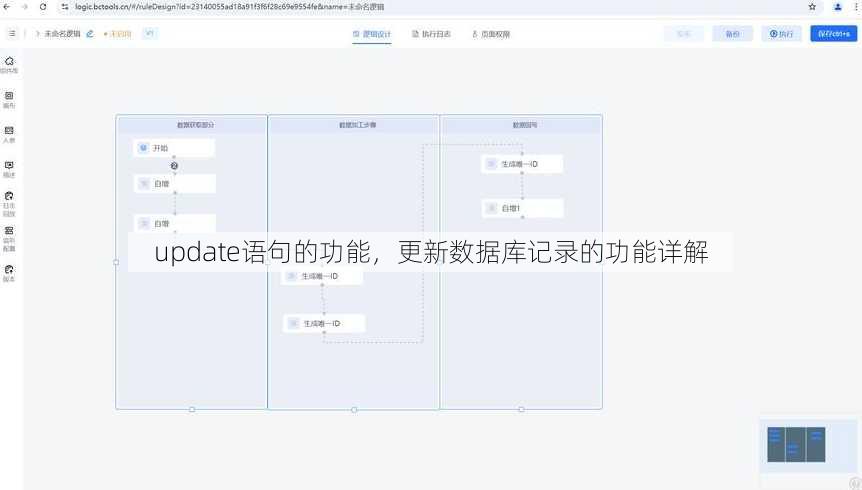
Task: Click the icon inside the 自增1 node
Action: [x=492, y=208]
